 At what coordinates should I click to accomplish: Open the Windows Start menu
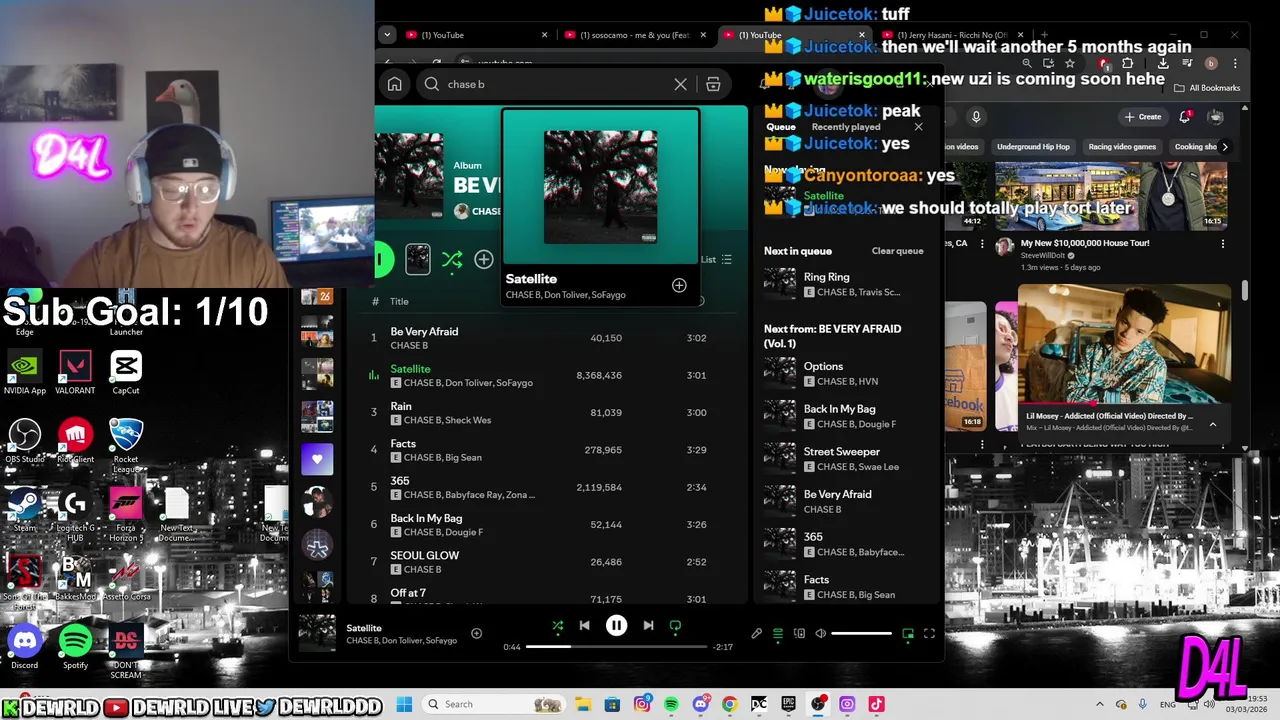click(x=404, y=704)
